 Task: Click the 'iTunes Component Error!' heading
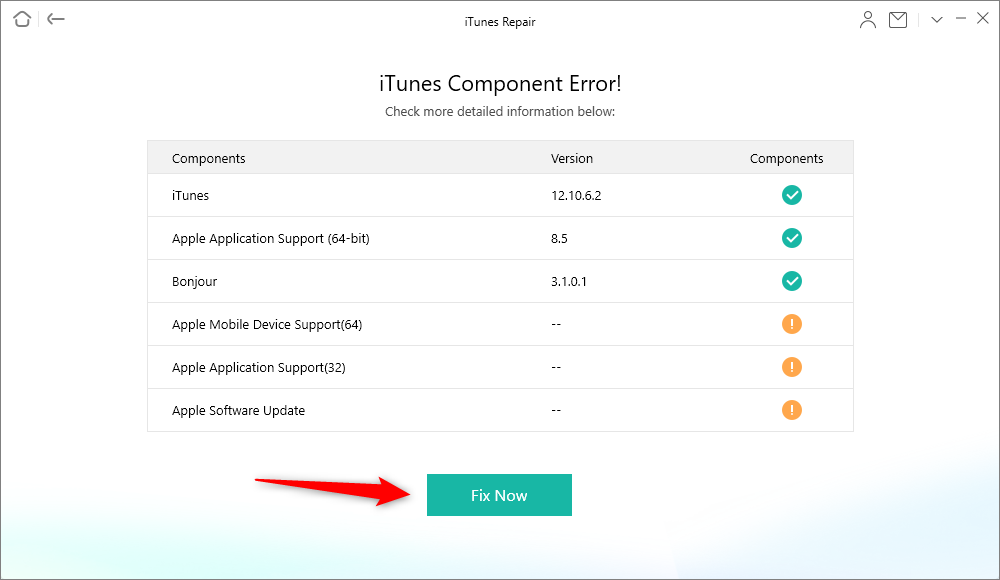point(500,84)
